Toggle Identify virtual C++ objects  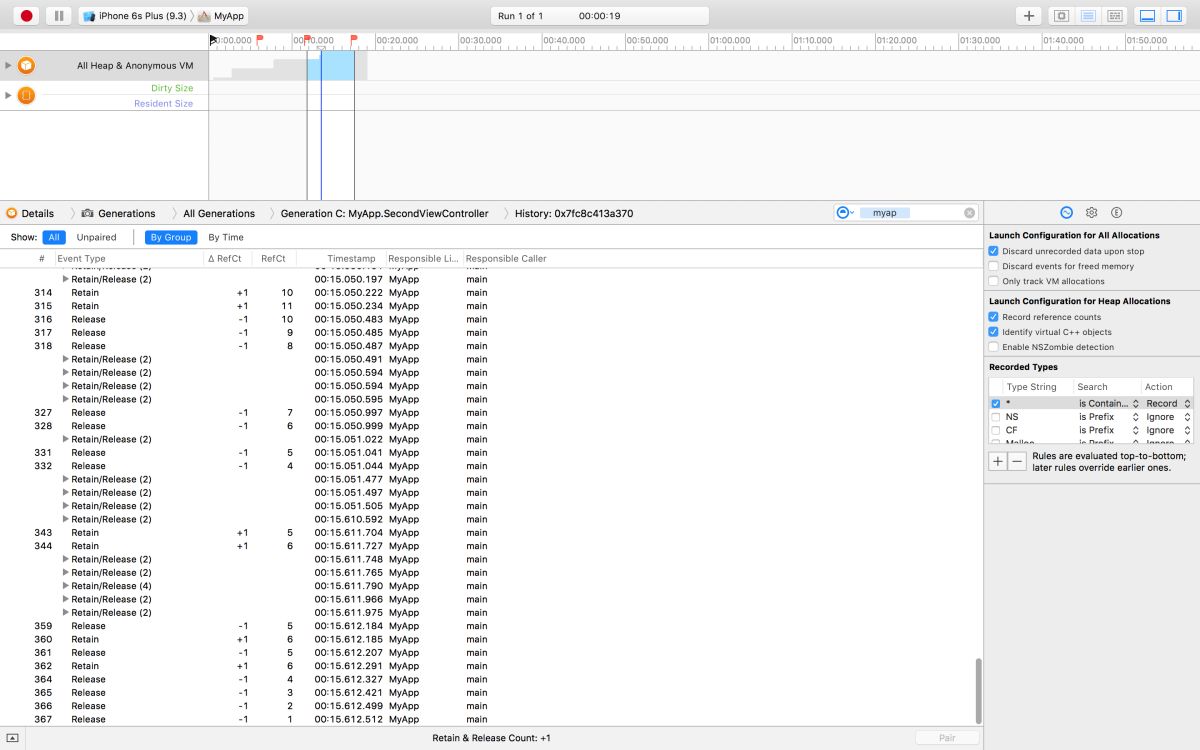tap(993, 332)
